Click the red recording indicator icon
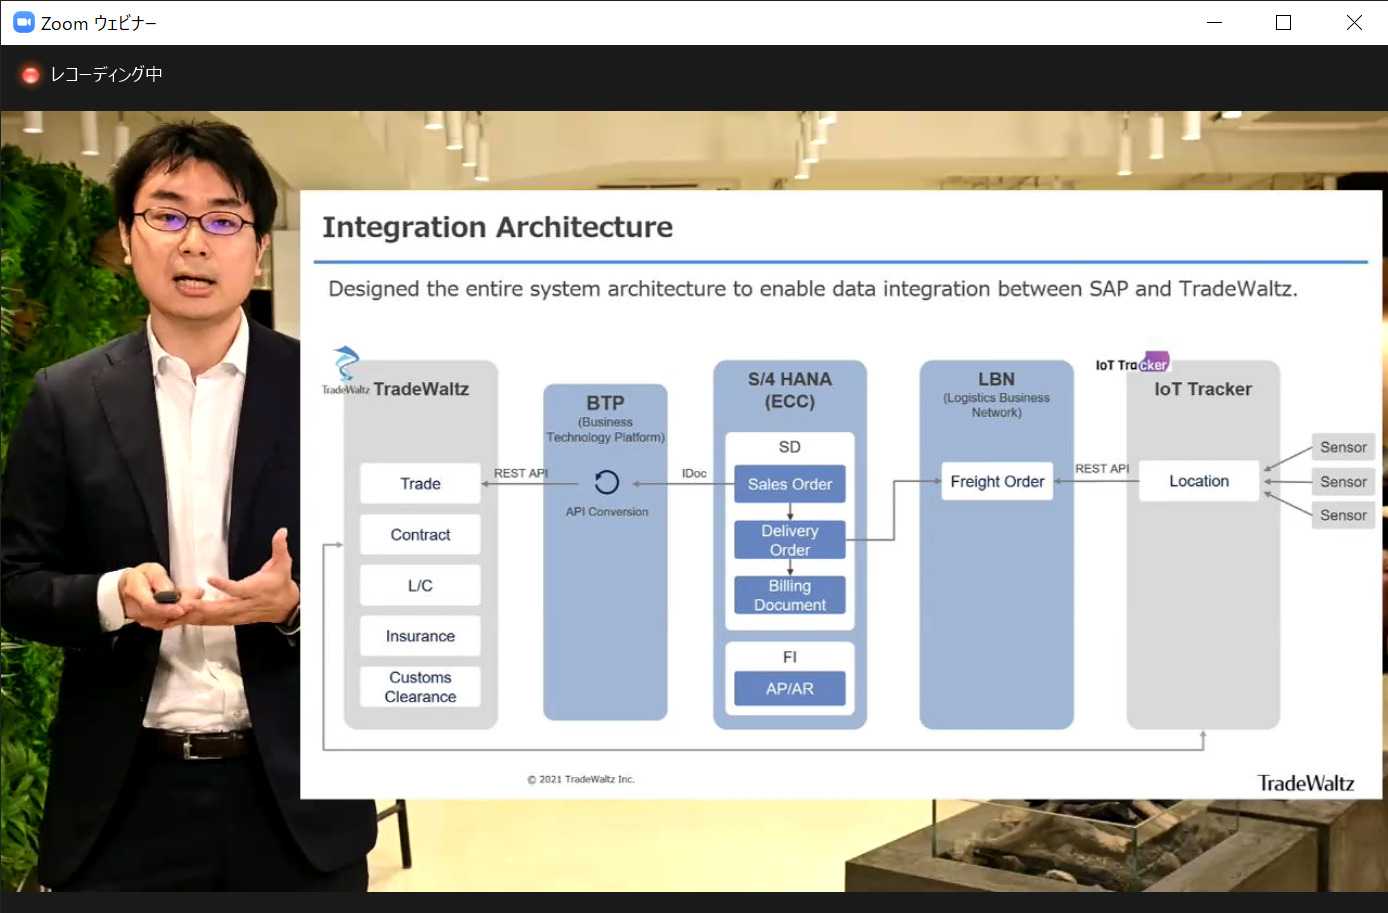This screenshot has width=1388, height=913. (30, 74)
